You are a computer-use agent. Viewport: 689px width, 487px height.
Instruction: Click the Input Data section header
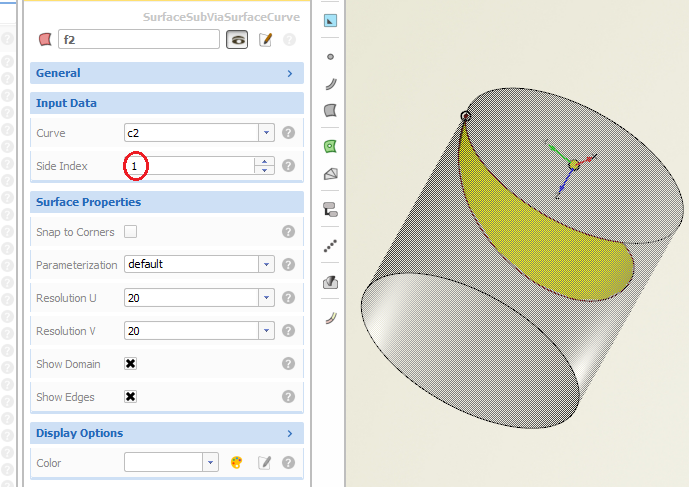(167, 103)
